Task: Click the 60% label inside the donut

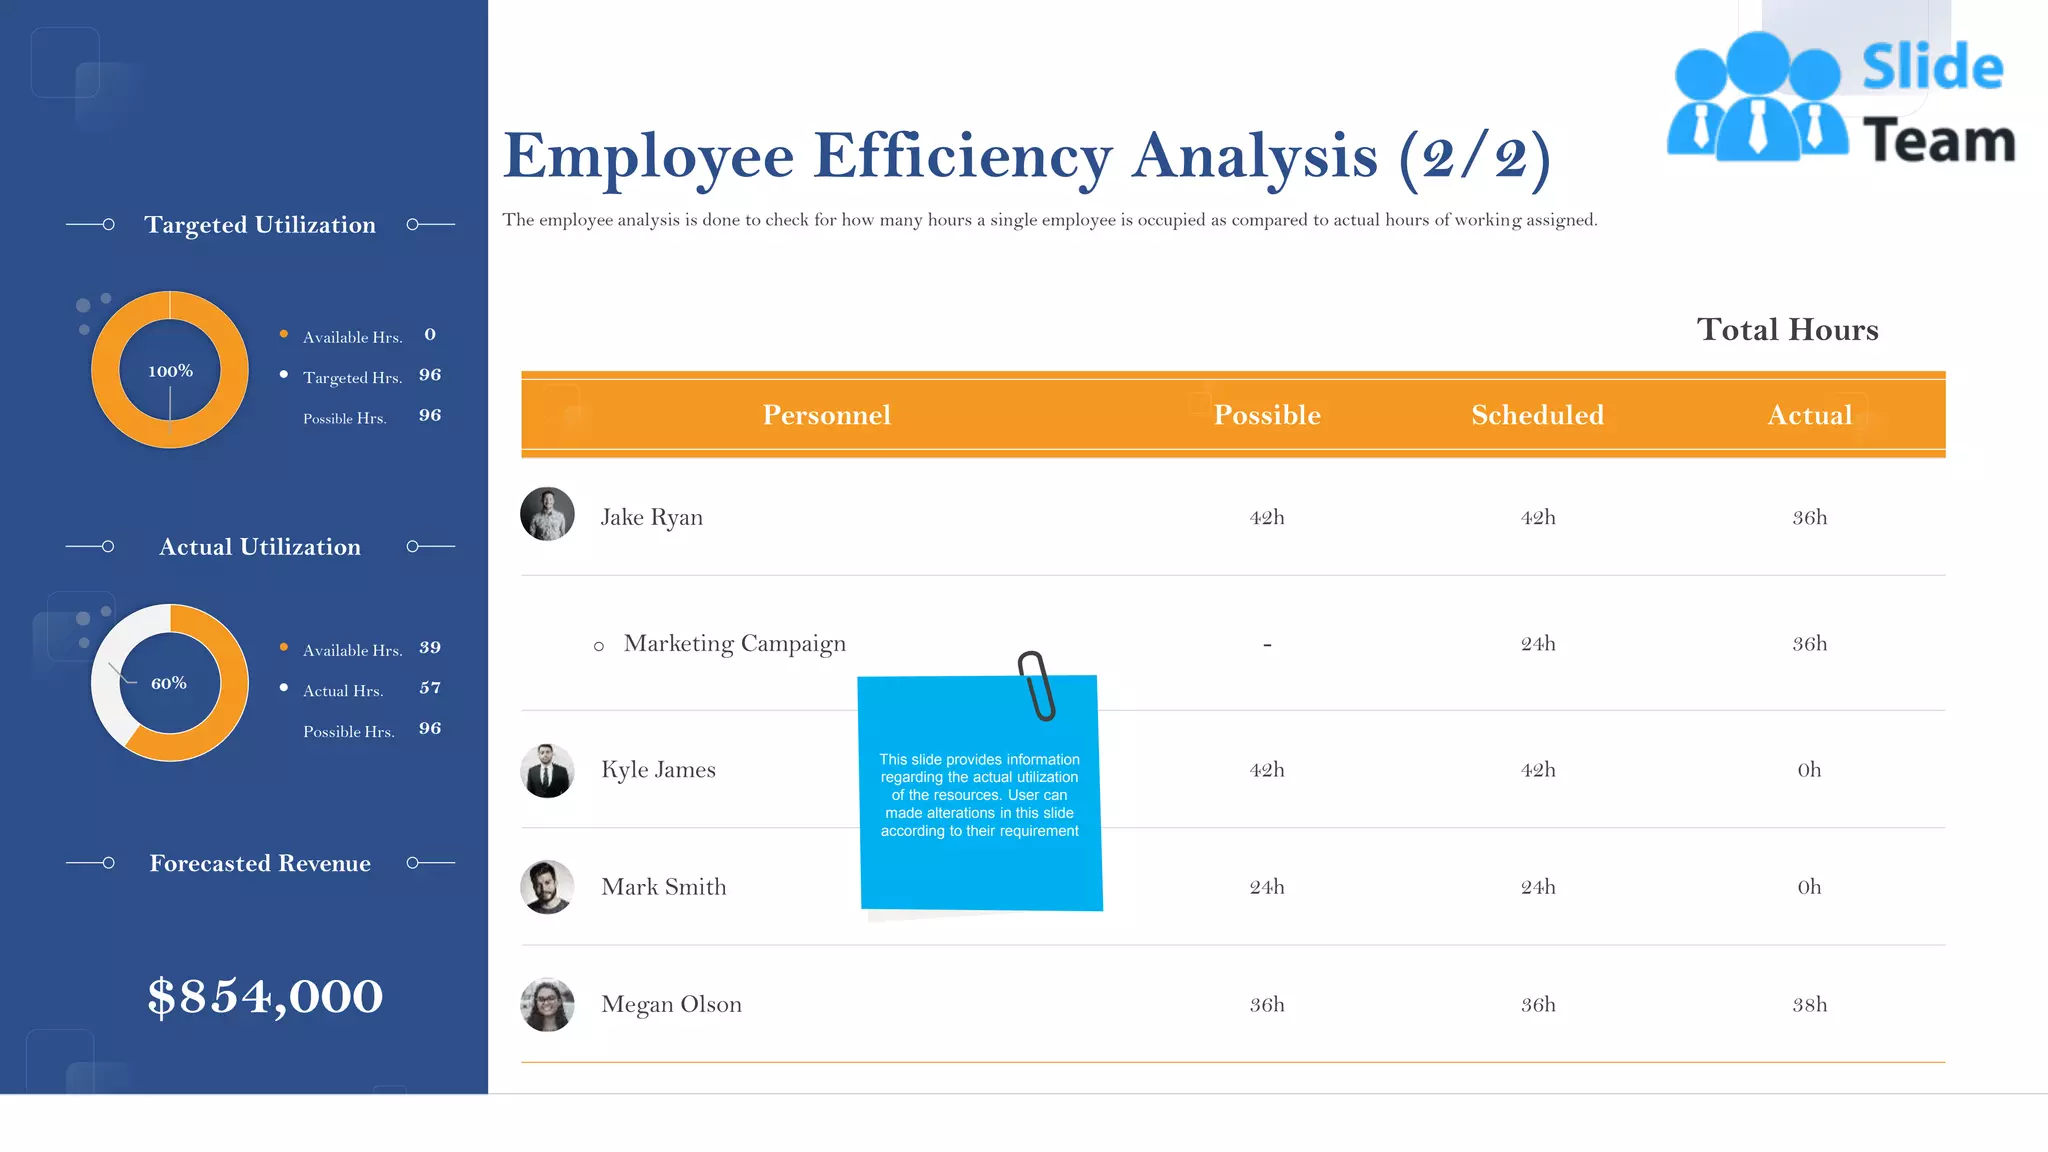Action: pos(169,683)
